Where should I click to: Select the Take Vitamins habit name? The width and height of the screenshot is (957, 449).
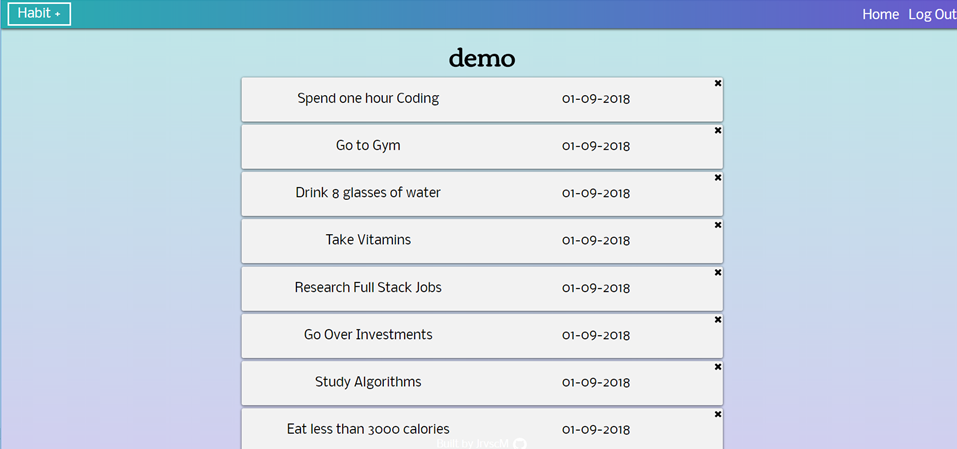coord(368,240)
